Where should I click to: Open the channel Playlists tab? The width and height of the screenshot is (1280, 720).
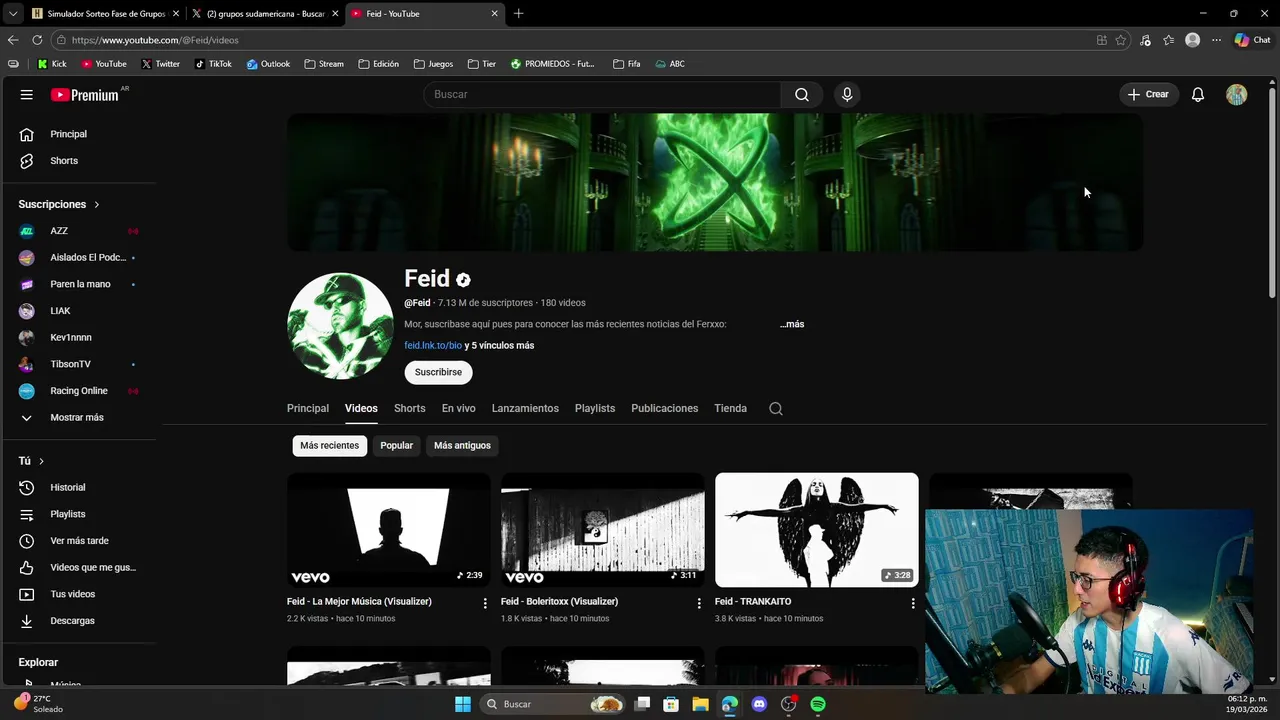[595, 408]
